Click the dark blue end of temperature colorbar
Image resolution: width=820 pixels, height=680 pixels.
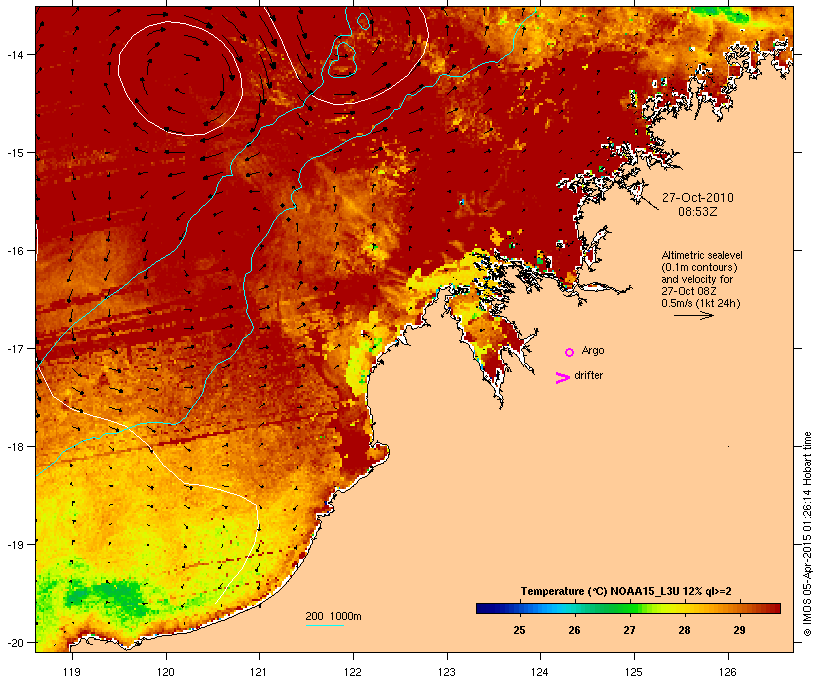(484, 608)
